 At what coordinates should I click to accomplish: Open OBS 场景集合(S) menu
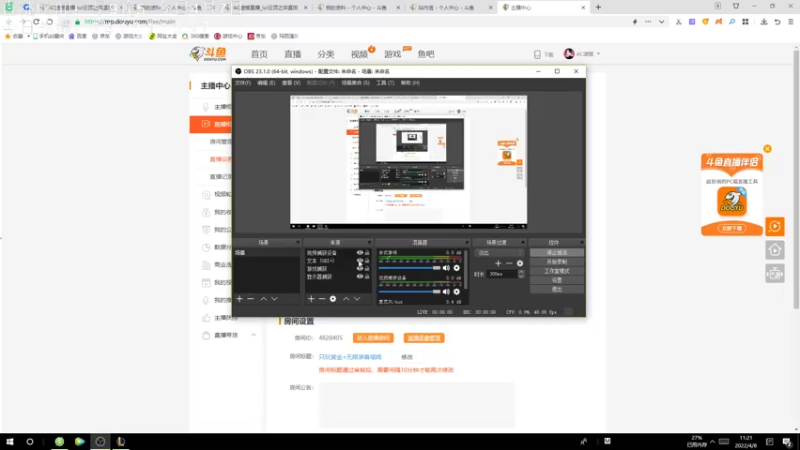click(355, 83)
